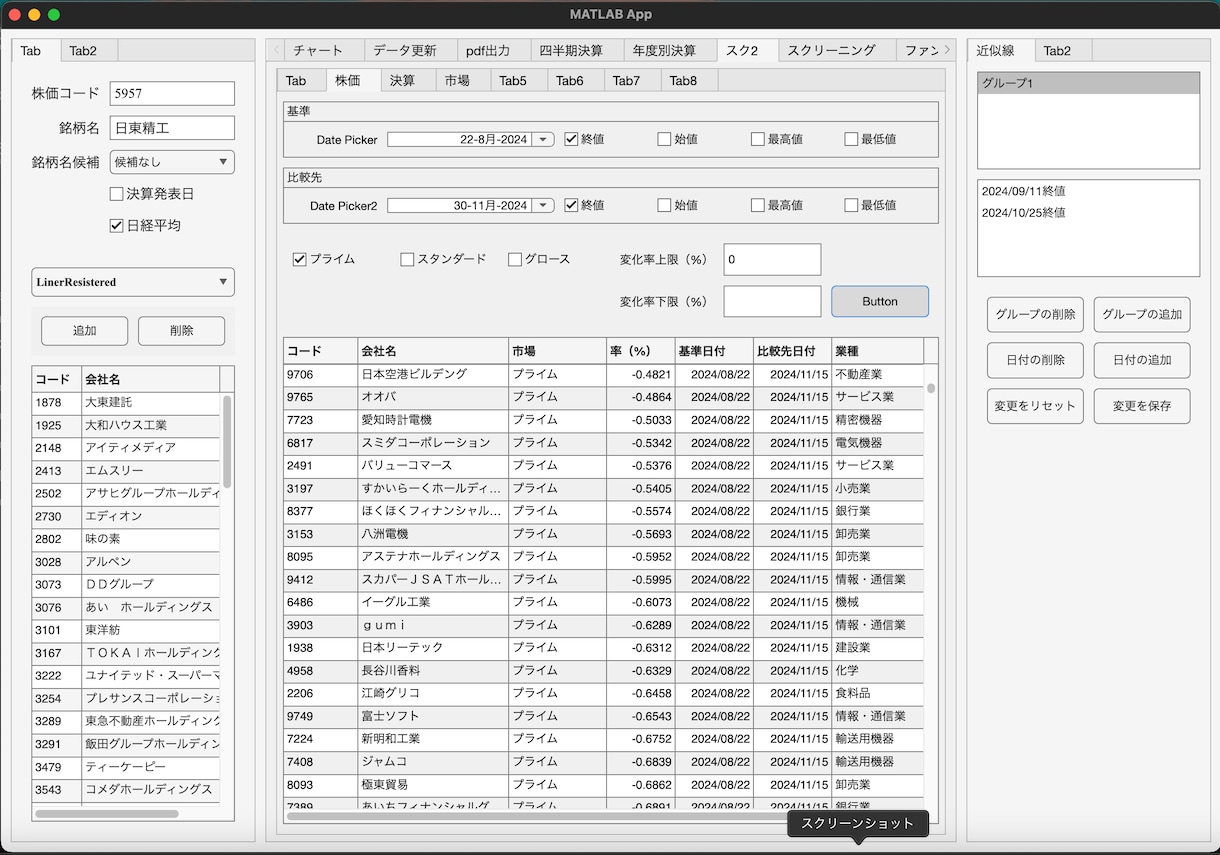This screenshot has height=855, width=1220.
Task: Focus the 変化率上限 input field
Action: click(x=772, y=259)
